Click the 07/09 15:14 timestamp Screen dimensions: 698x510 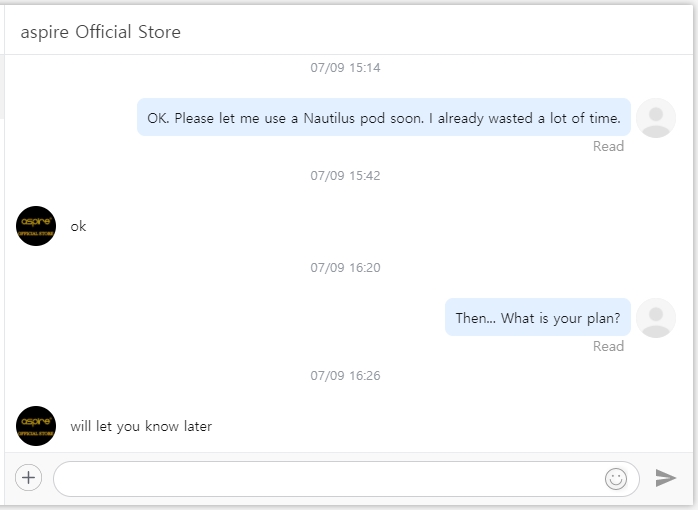pos(345,68)
